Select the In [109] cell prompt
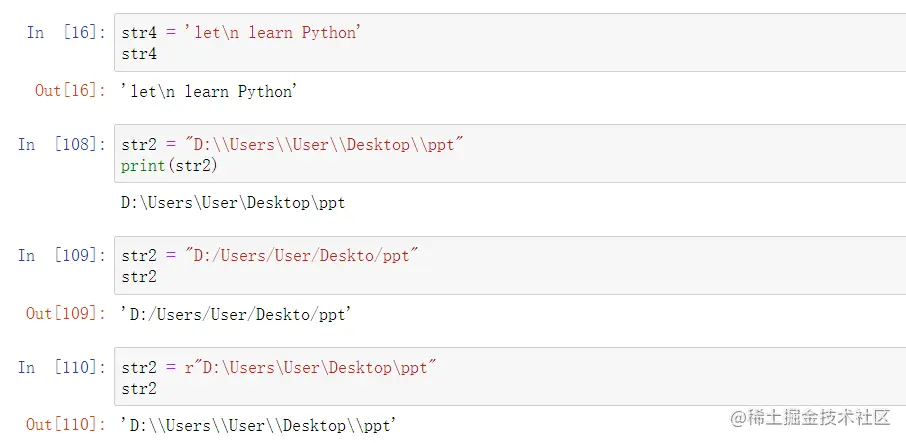The height and width of the screenshot is (443, 906). 61,255
